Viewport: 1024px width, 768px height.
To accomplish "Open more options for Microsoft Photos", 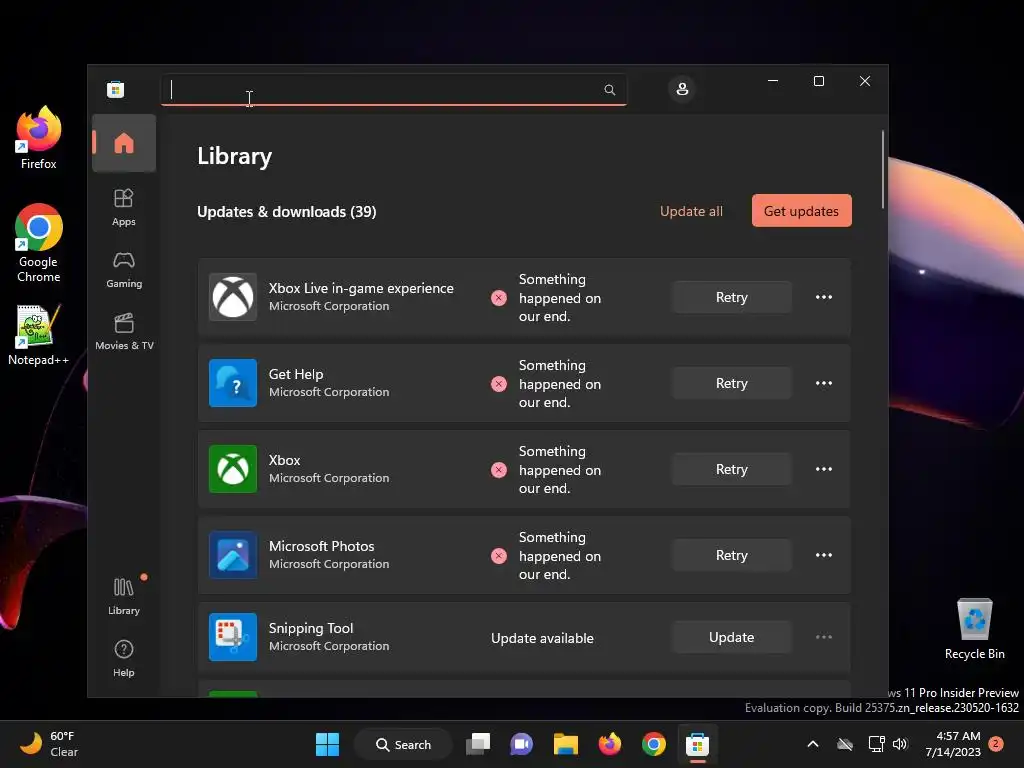I will [x=824, y=555].
